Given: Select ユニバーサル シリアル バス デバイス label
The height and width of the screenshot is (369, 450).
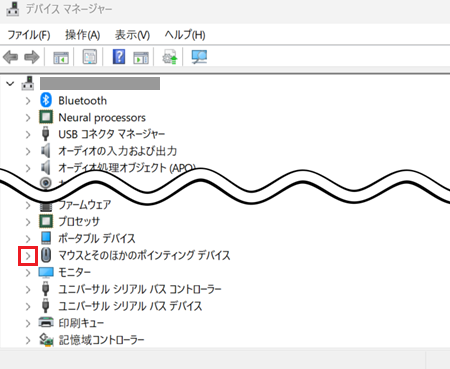Looking at the screenshot, I should coord(130,306).
